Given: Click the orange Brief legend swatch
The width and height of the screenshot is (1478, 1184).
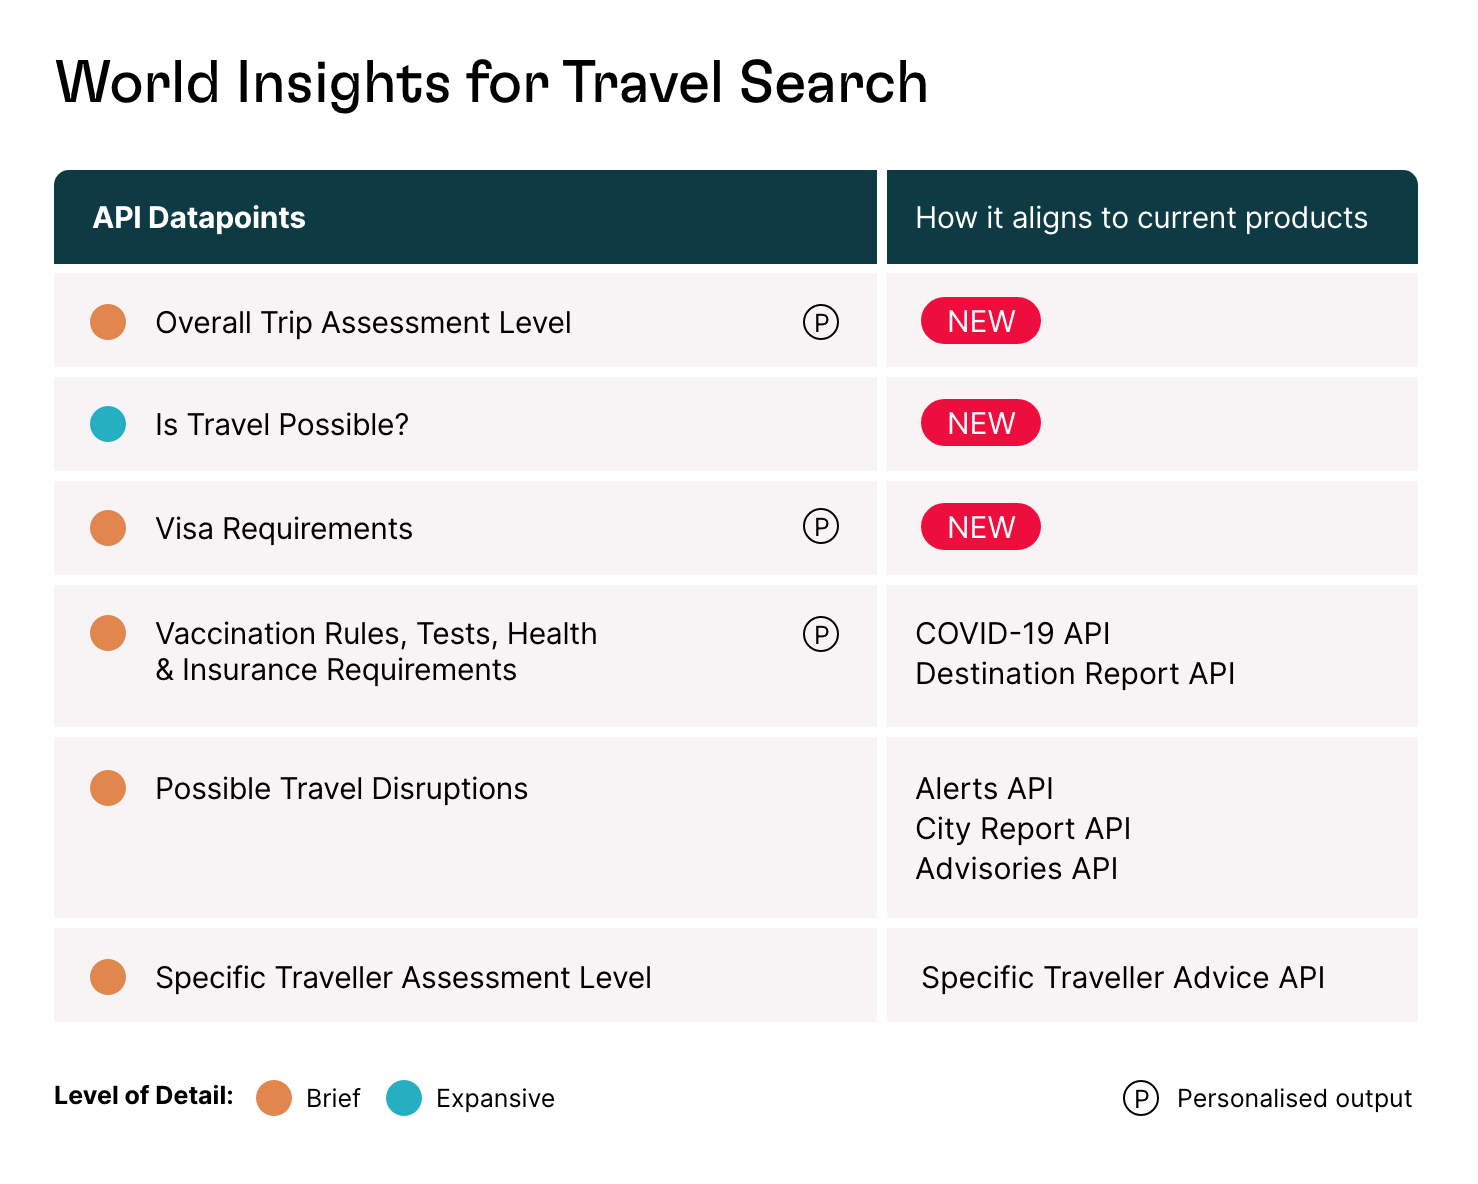Looking at the screenshot, I should pyautogui.click(x=274, y=1098).
